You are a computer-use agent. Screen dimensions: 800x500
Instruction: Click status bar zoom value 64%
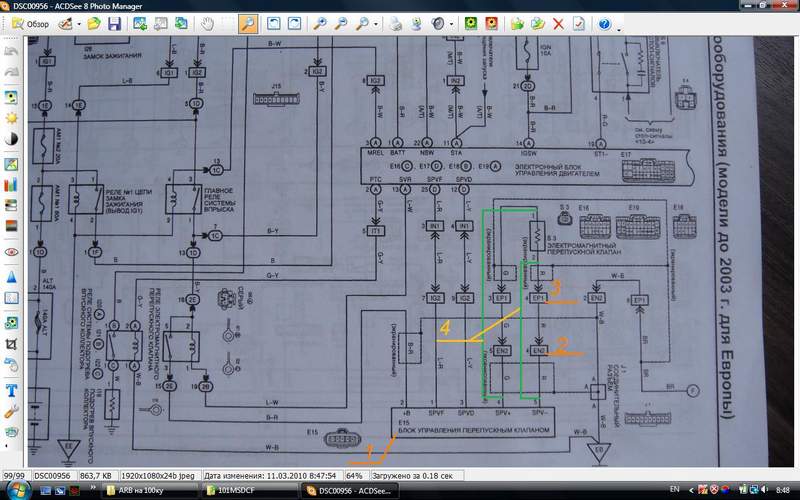click(354, 476)
